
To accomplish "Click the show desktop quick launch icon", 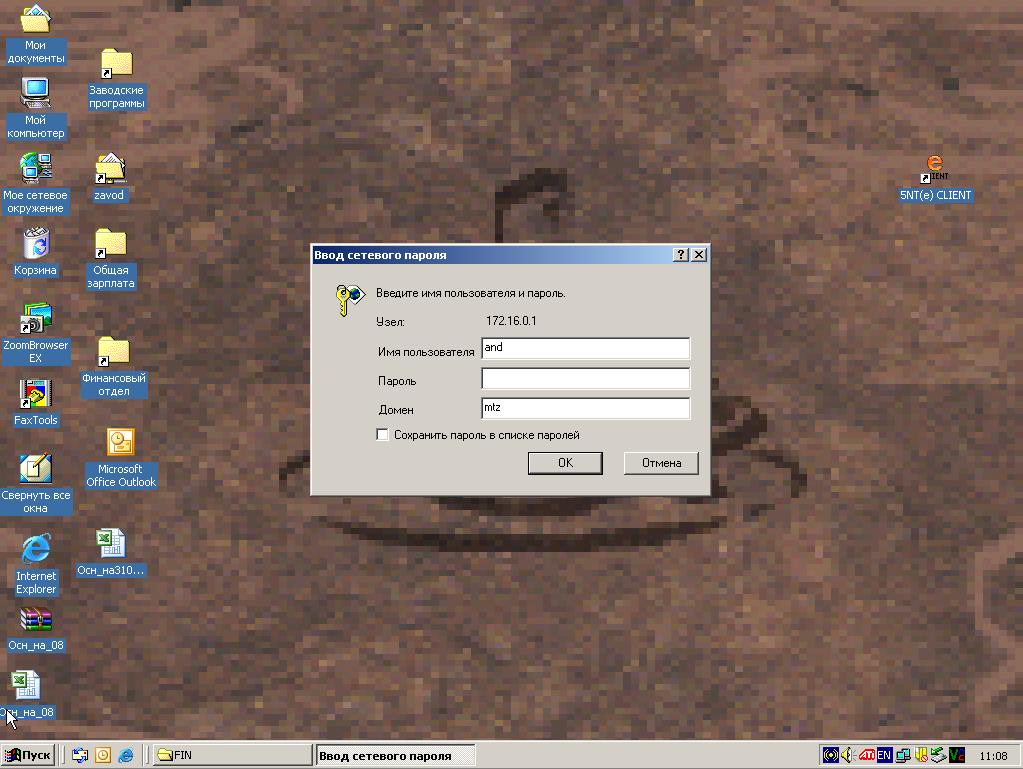I will pos(80,755).
